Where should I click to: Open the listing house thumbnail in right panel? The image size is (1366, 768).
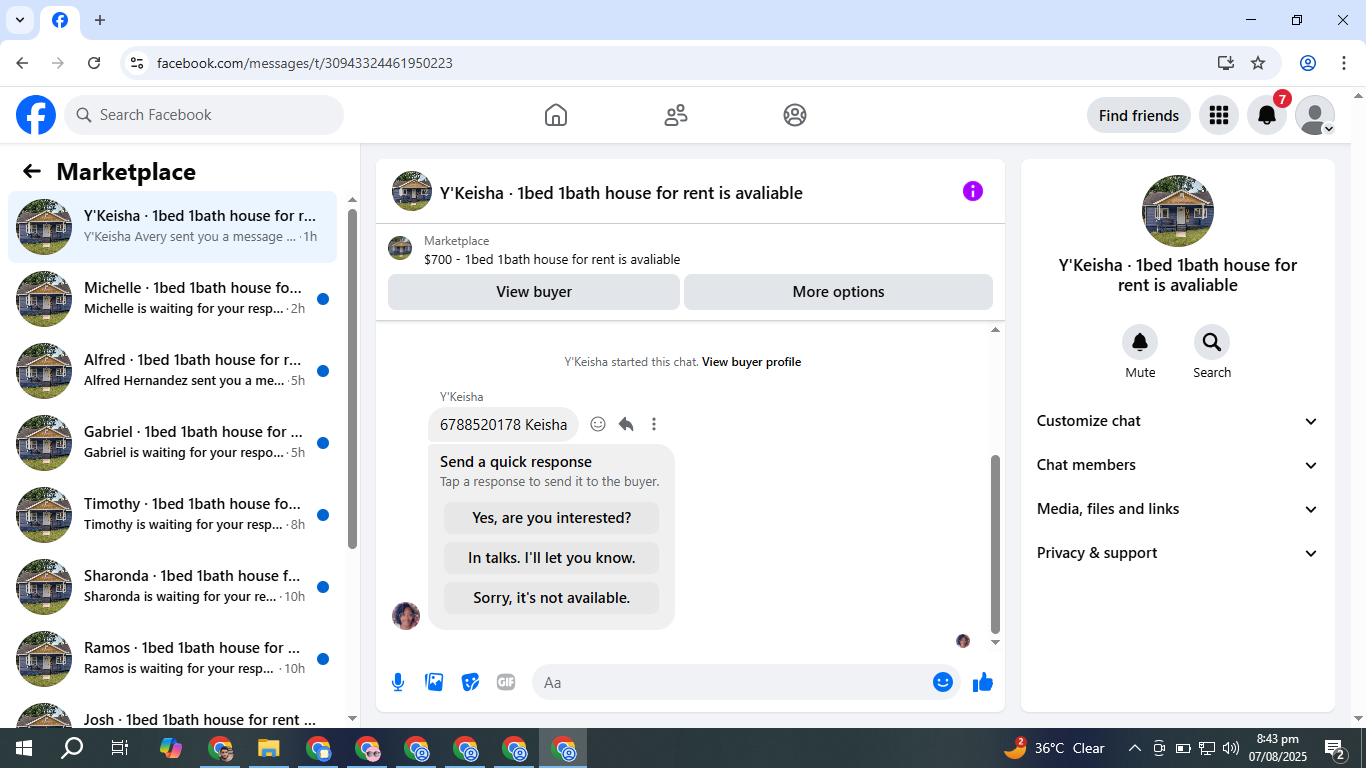(1178, 211)
